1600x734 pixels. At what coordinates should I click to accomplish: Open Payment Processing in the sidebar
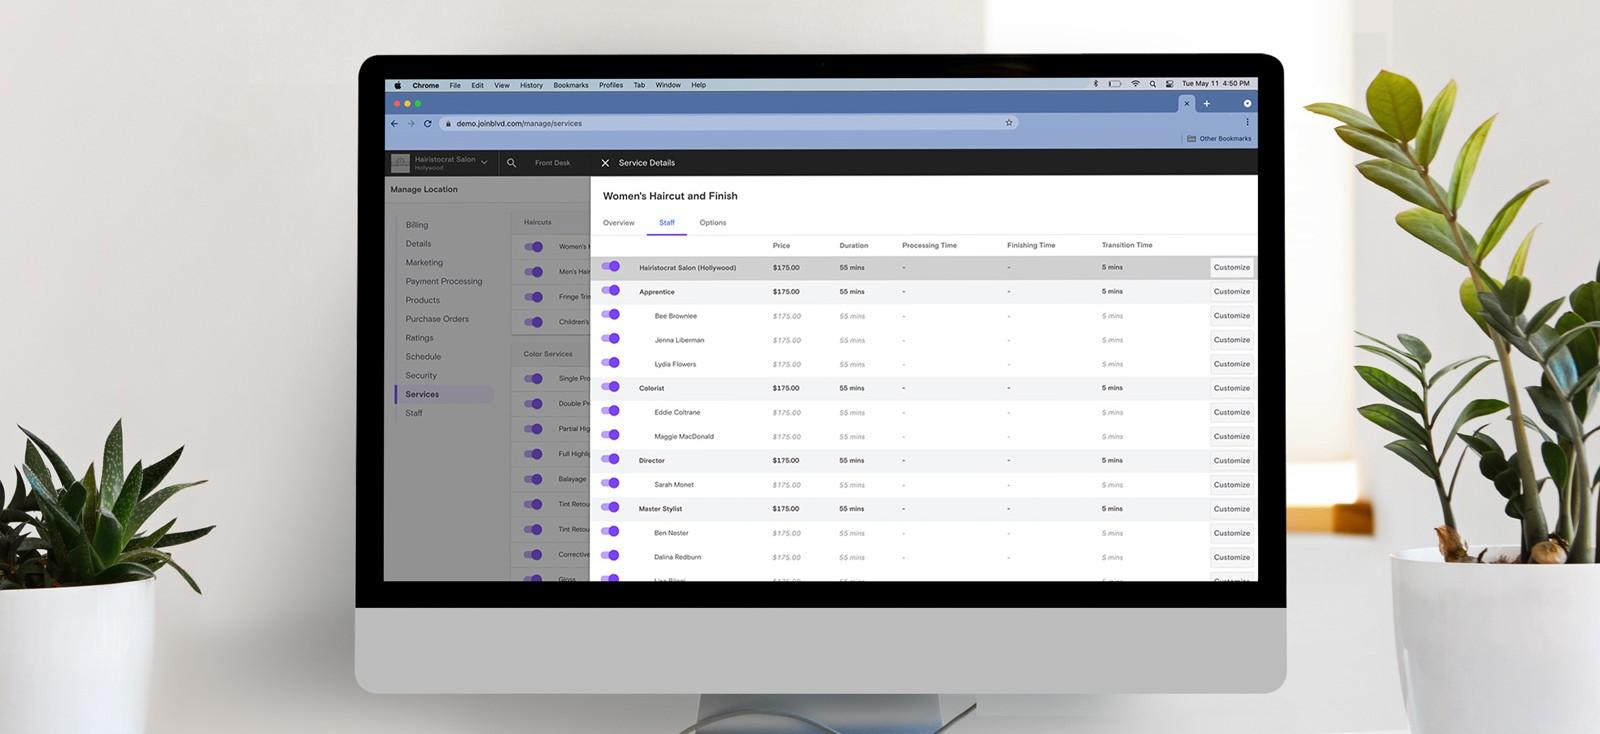443,282
